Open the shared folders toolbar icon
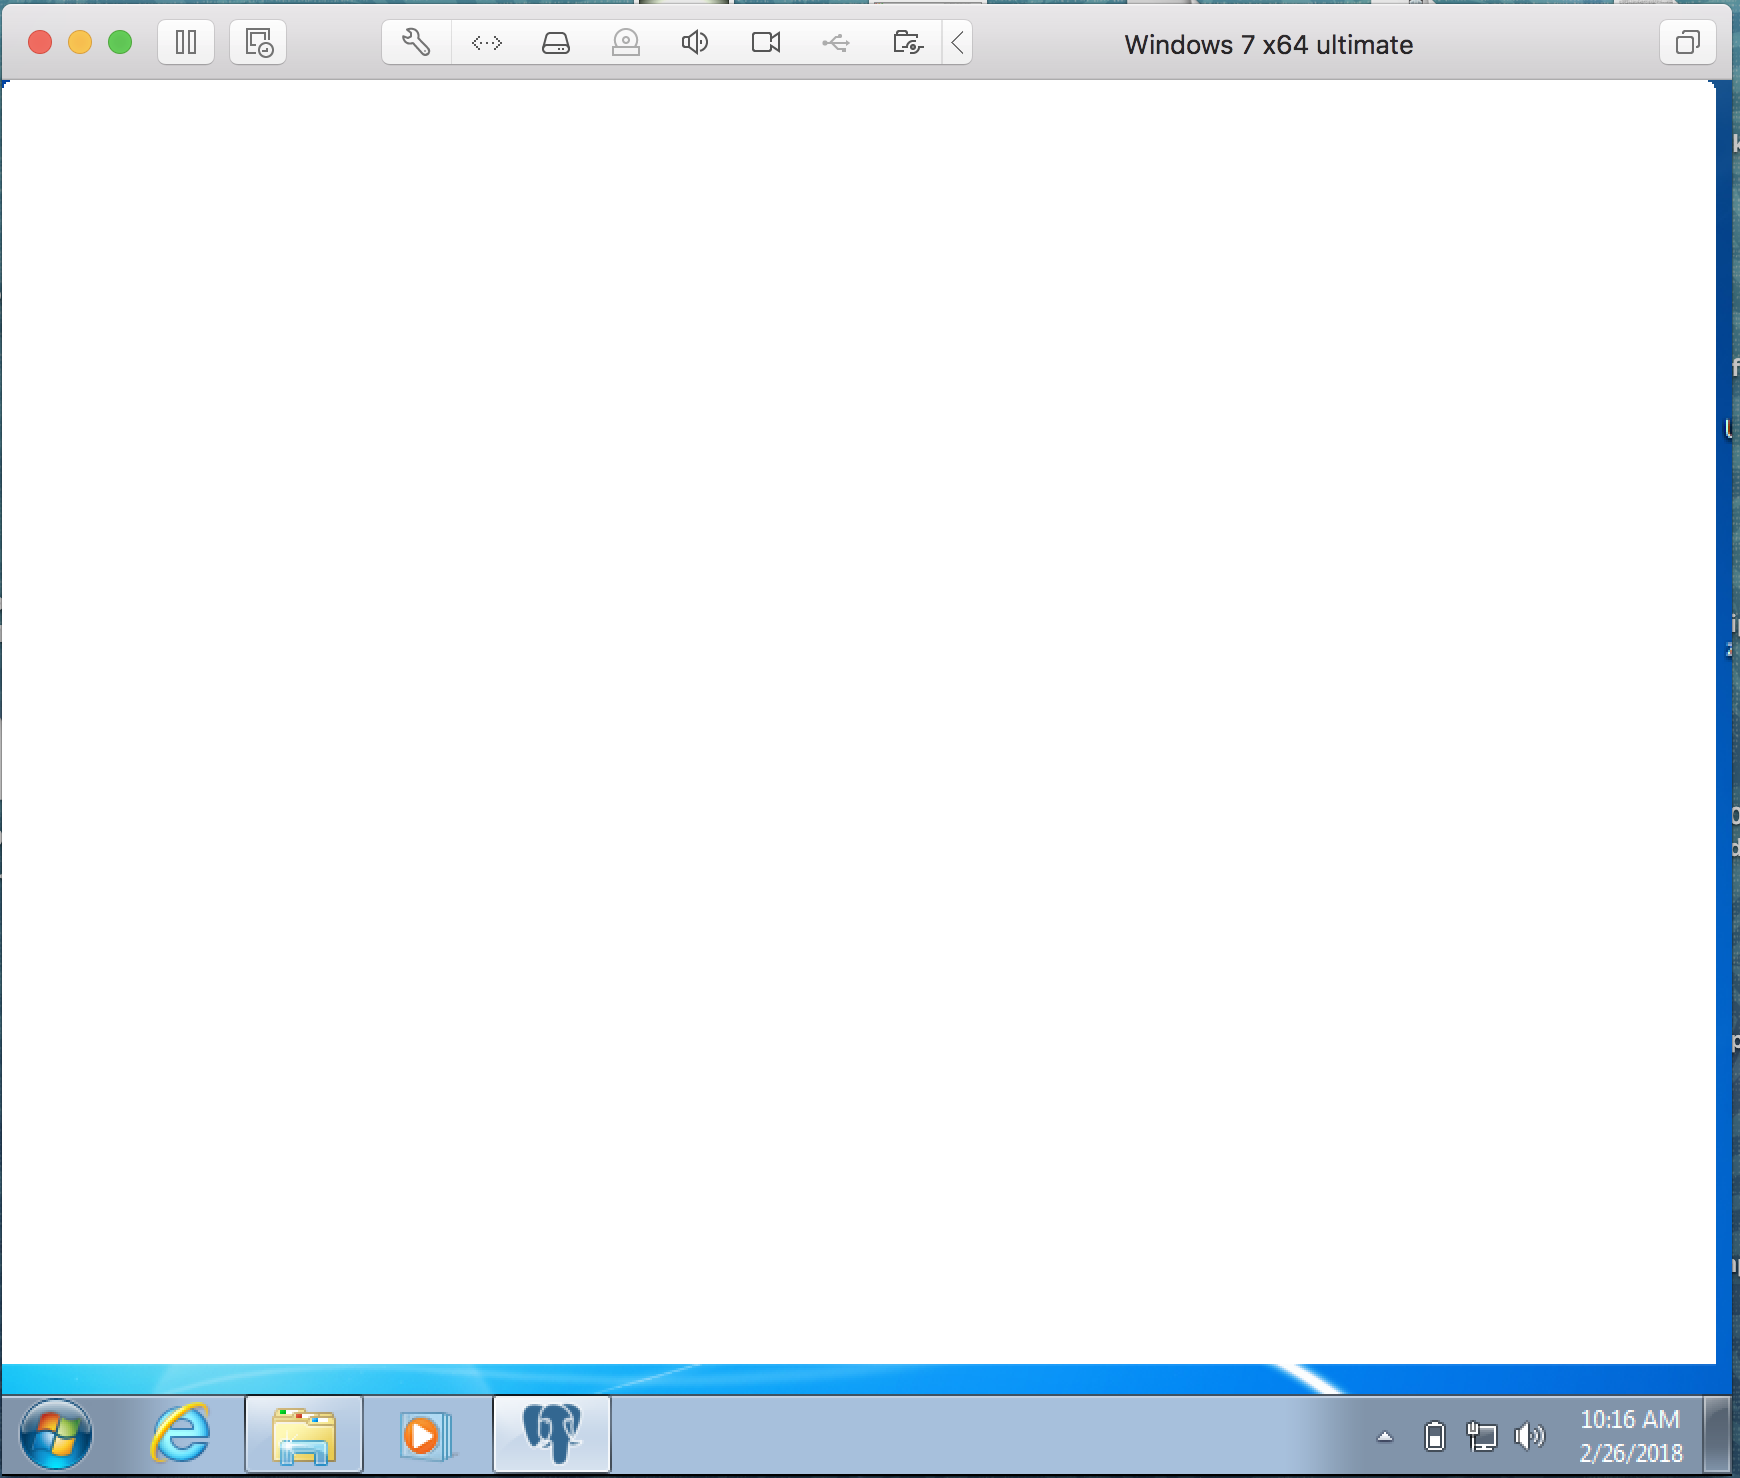The image size is (1740, 1478). coord(907,43)
